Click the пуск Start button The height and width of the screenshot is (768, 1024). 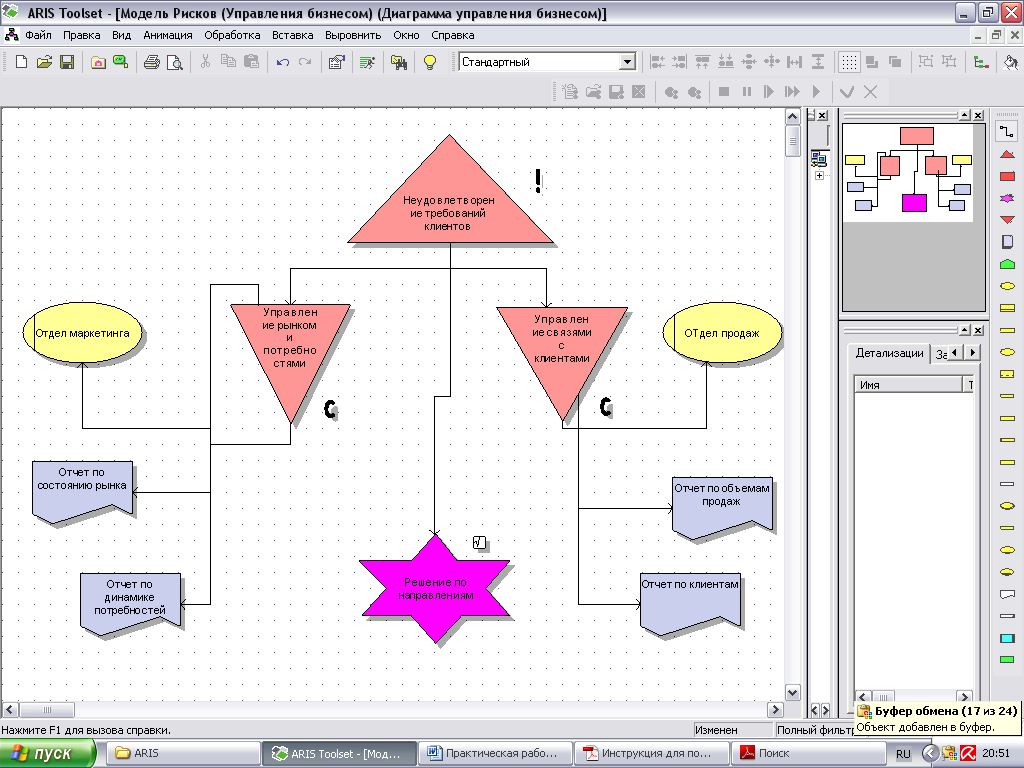48,754
